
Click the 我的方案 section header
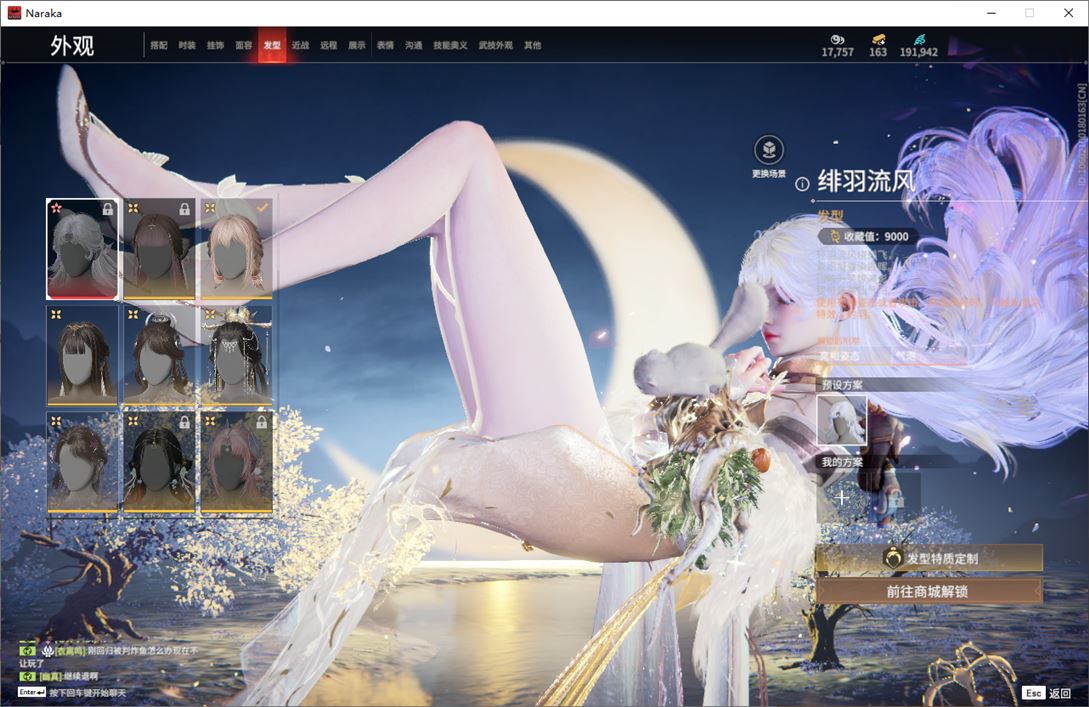(x=842, y=462)
